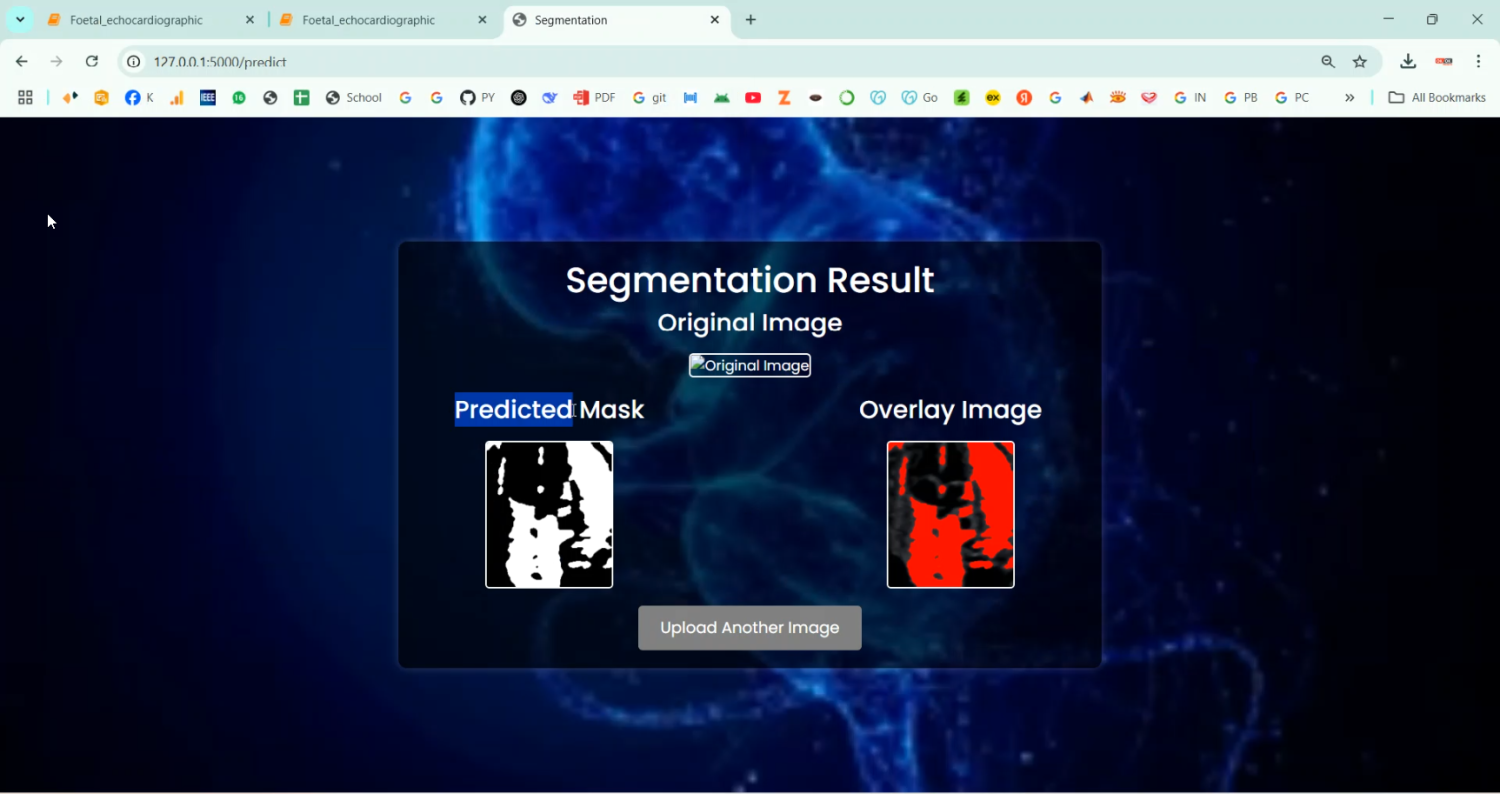
Task: Click the Upload Another Image button
Action: pos(749,627)
